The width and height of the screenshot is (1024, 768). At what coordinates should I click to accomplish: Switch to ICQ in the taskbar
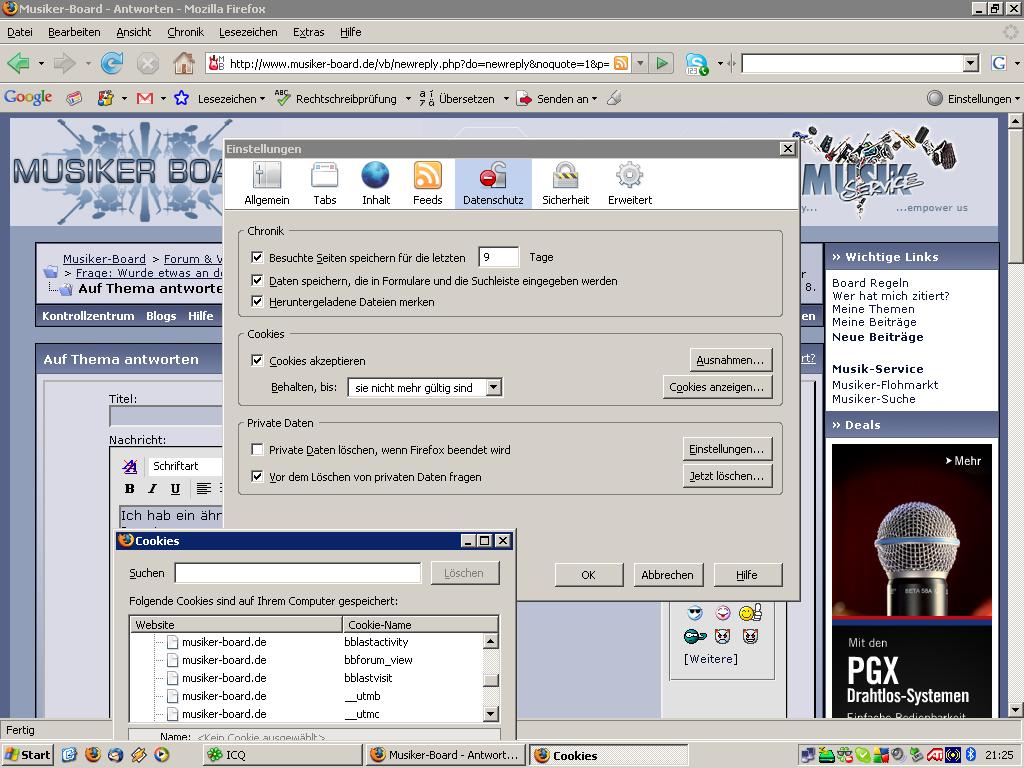click(282, 755)
